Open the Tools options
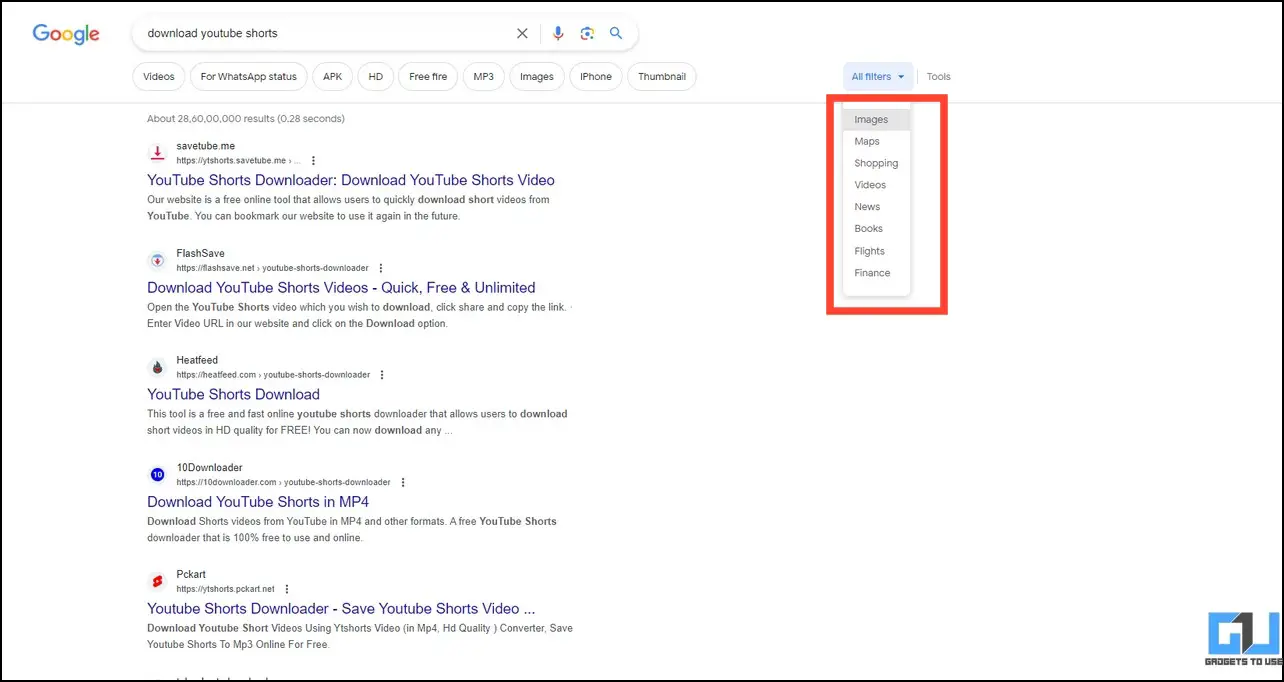This screenshot has height=682, width=1284. pyautogui.click(x=939, y=76)
